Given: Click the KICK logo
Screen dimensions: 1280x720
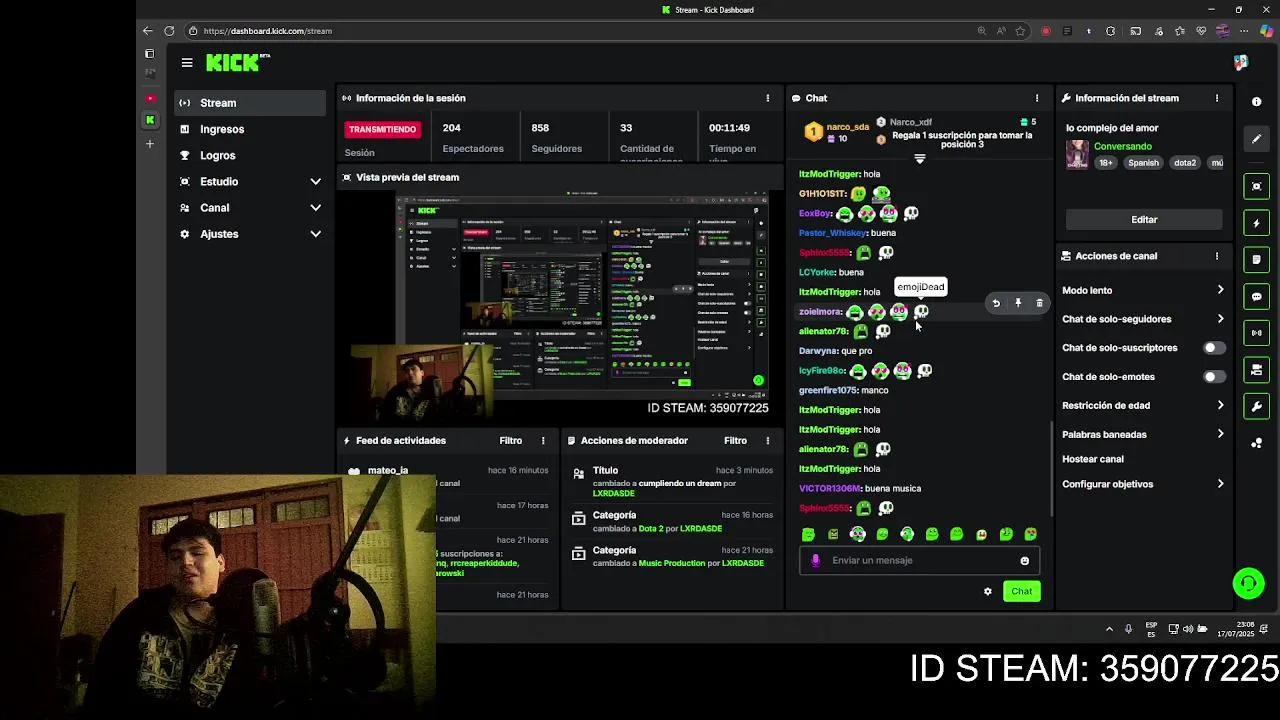Looking at the screenshot, I should click(237, 62).
